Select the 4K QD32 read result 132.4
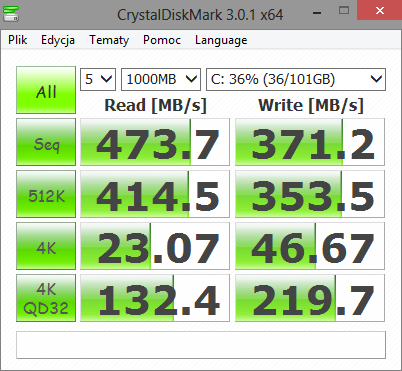This screenshot has height=371, width=402. tap(155, 298)
